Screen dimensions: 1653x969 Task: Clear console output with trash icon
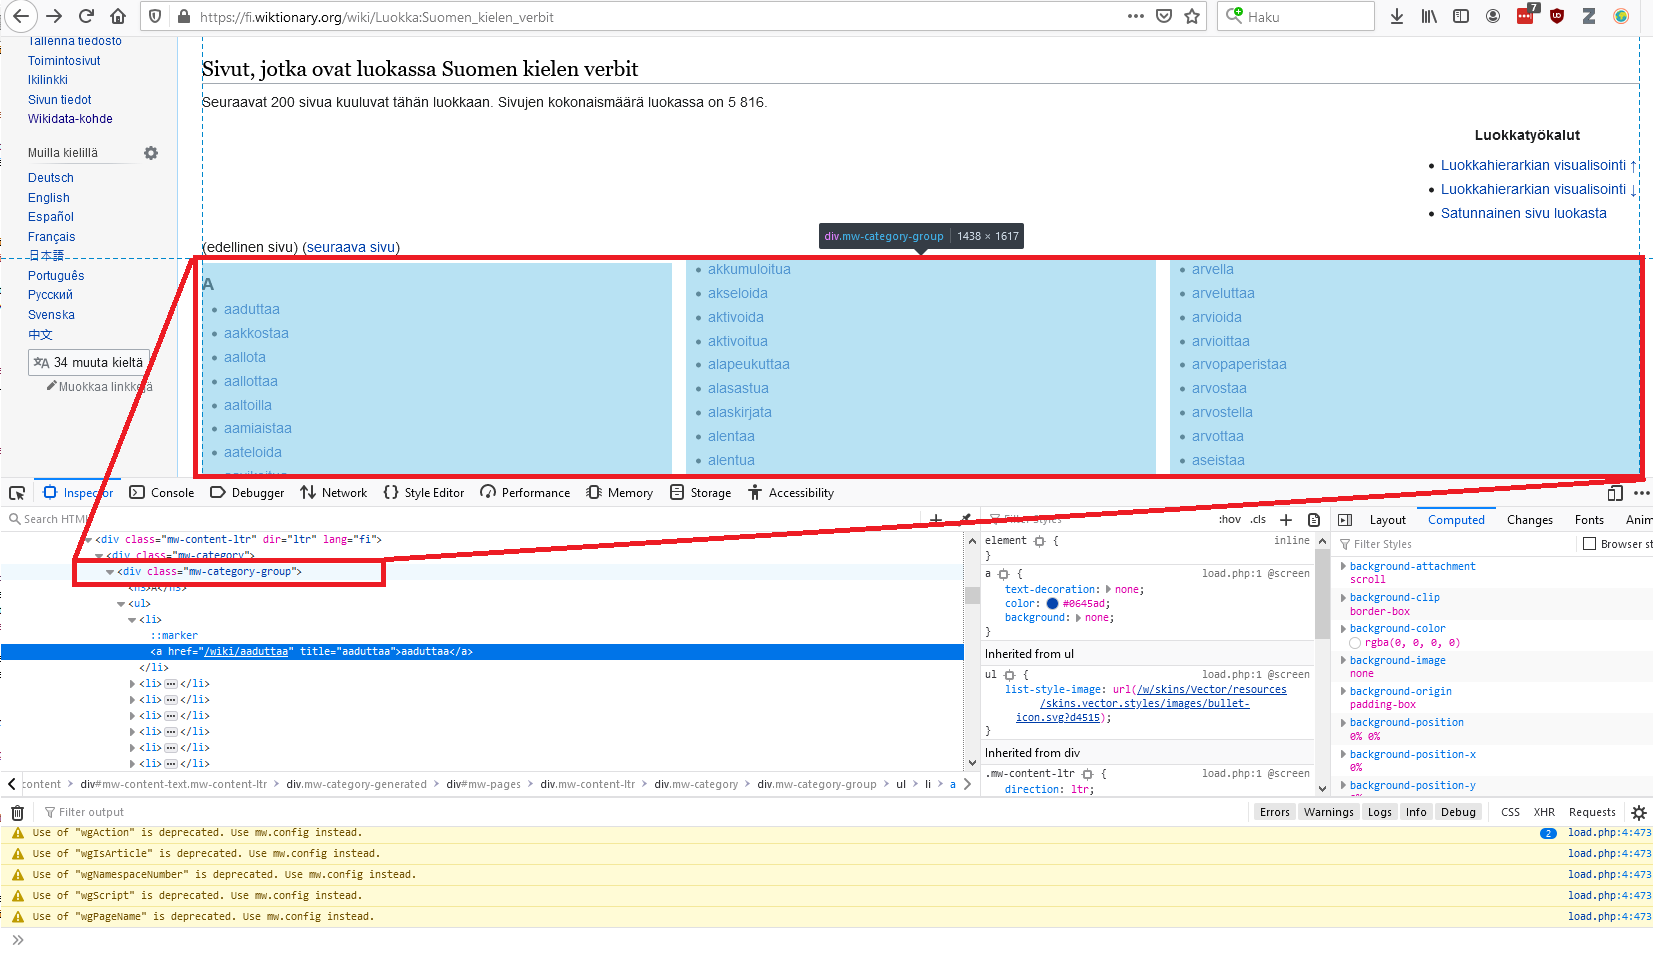pyautogui.click(x=17, y=813)
